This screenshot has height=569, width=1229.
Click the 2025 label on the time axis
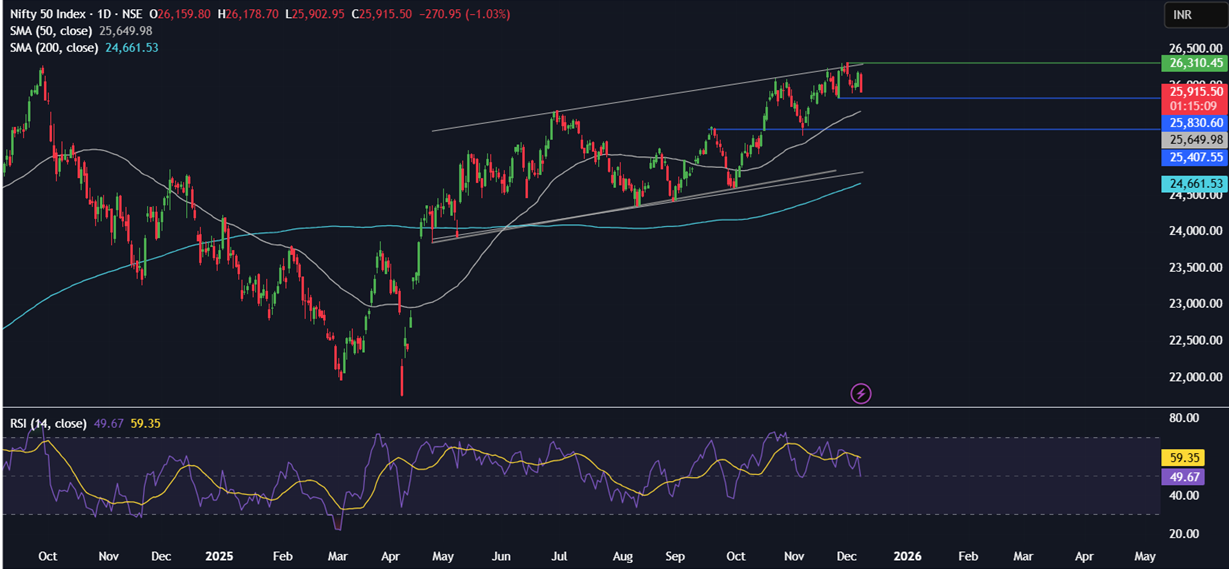point(218,554)
